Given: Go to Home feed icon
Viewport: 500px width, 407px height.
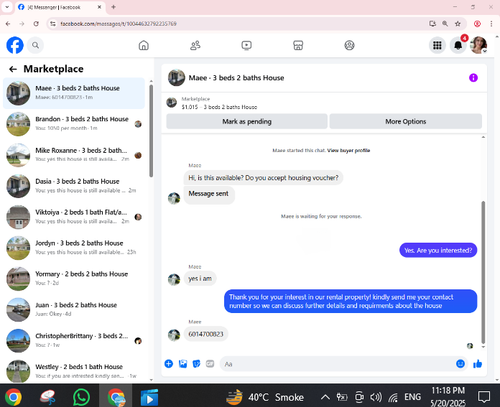Looking at the screenshot, I should [x=144, y=45].
